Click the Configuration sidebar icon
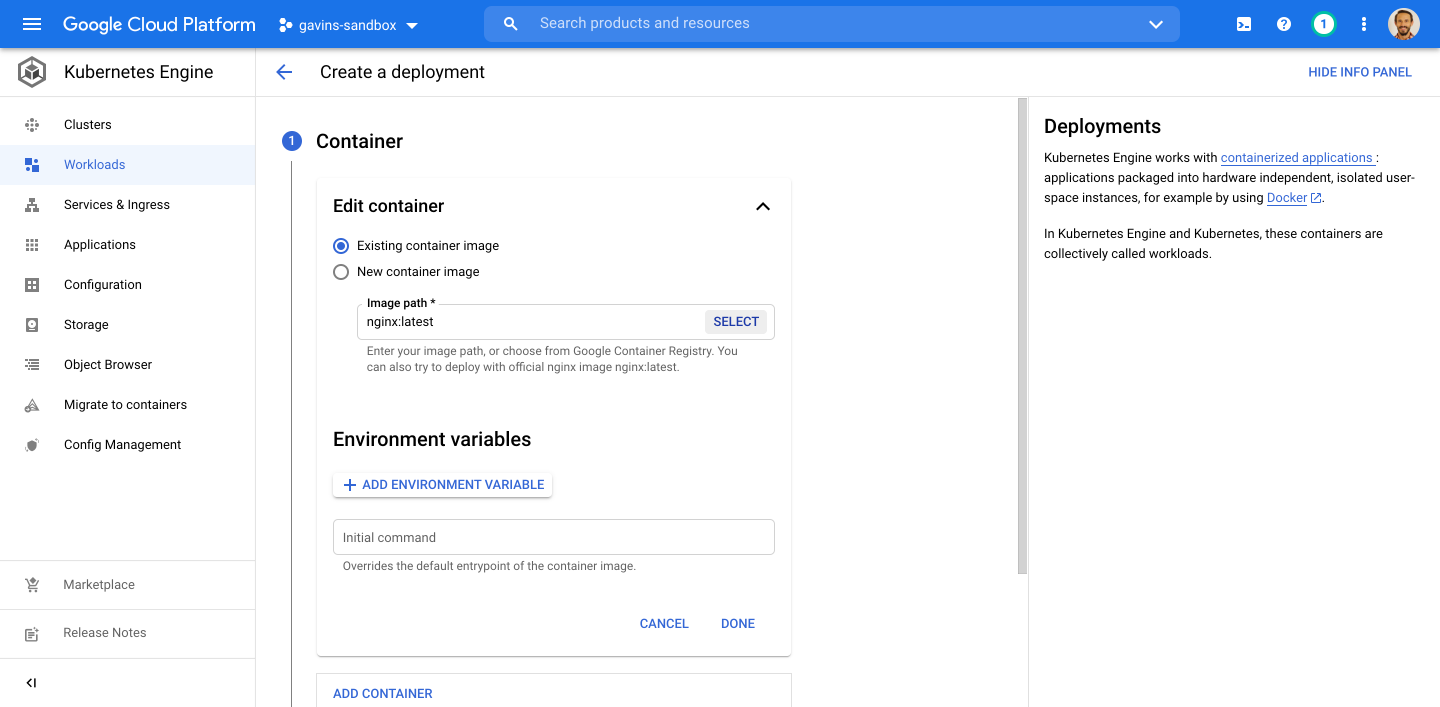This screenshot has height=707, width=1440. pos(31,284)
